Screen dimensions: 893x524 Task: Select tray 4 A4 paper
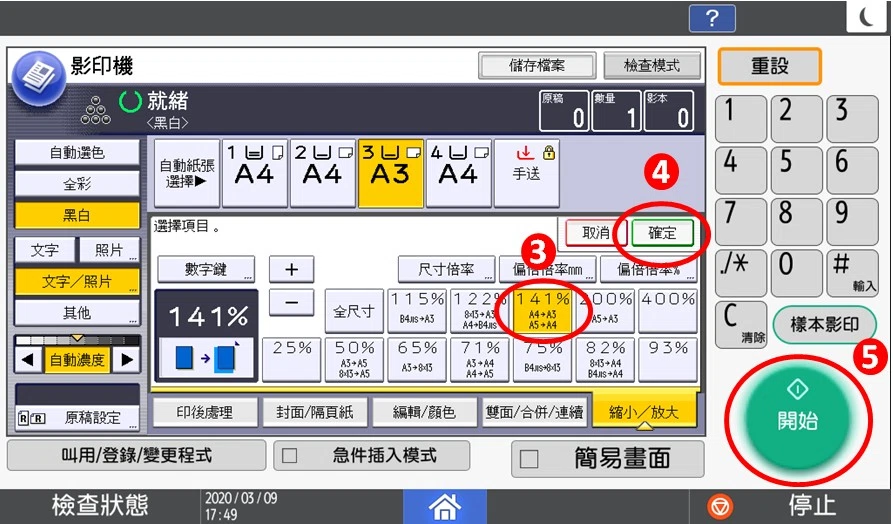pyautogui.click(x=458, y=173)
